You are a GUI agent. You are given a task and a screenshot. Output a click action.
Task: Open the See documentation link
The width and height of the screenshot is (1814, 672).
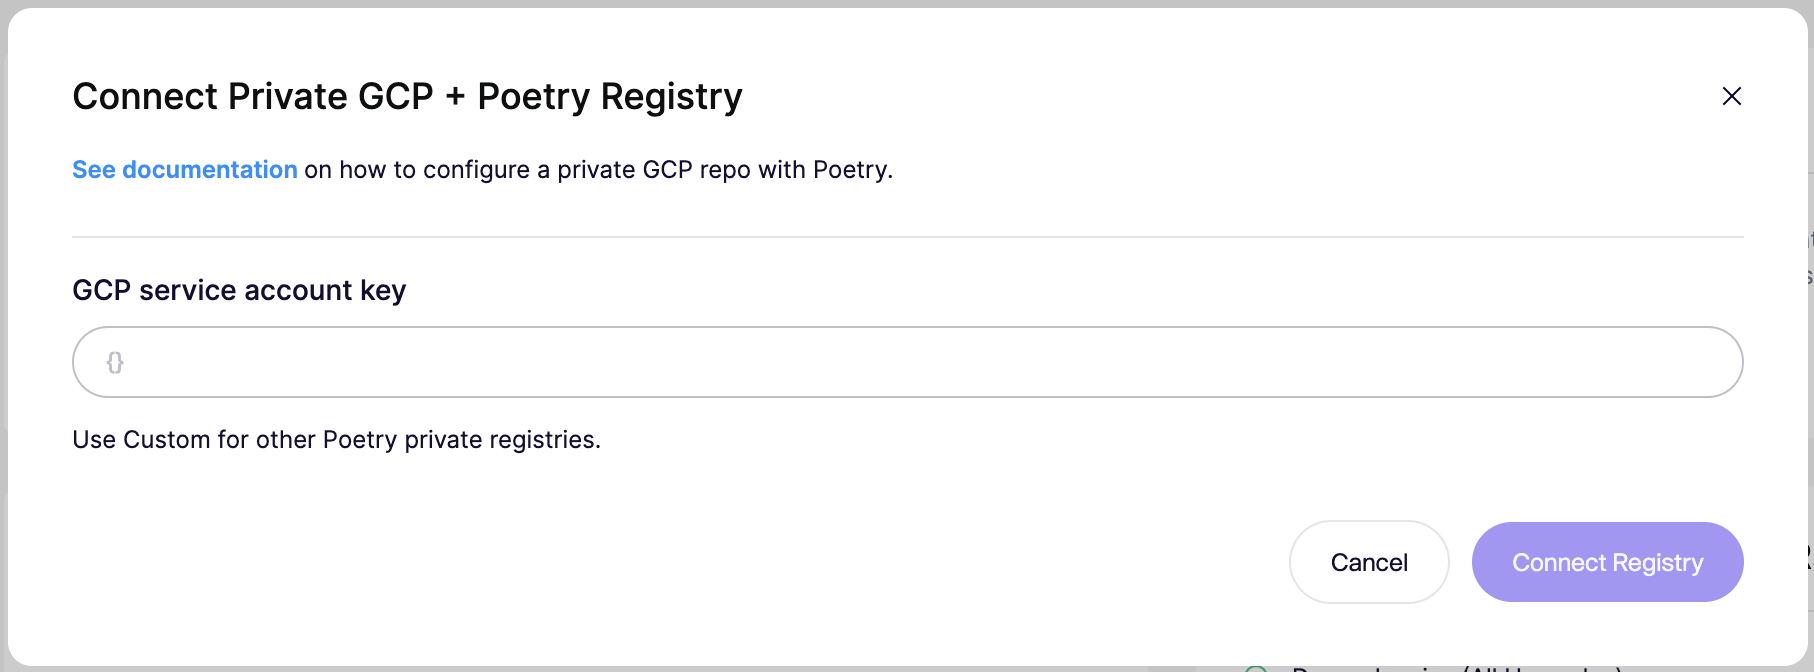tap(185, 170)
